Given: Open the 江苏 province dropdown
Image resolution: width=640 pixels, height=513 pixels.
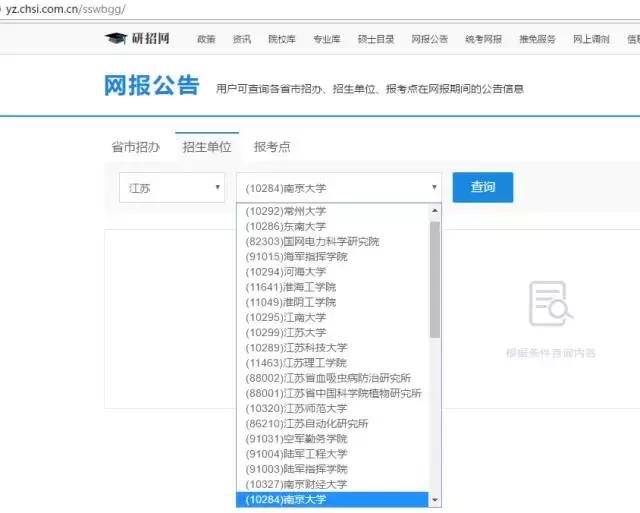Looking at the screenshot, I should (172, 188).
